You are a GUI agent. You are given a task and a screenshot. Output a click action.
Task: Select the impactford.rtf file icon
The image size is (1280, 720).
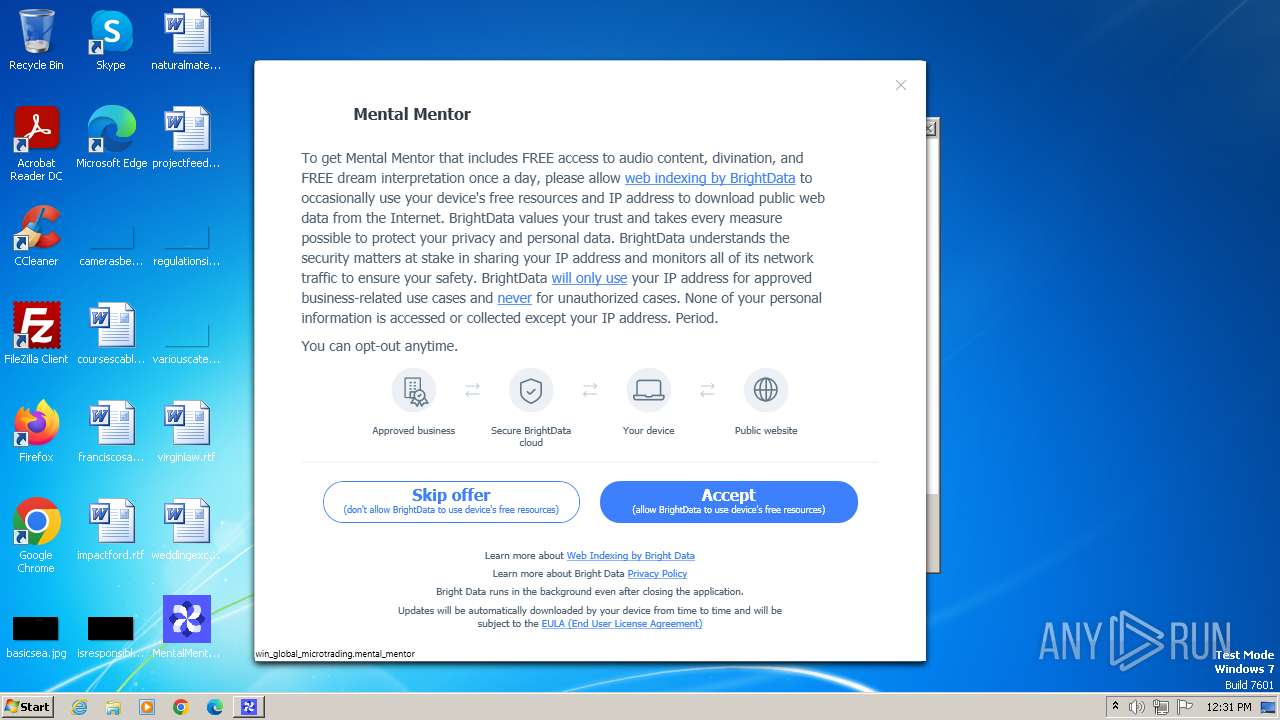pyautogui.click(x=111, y=530)
